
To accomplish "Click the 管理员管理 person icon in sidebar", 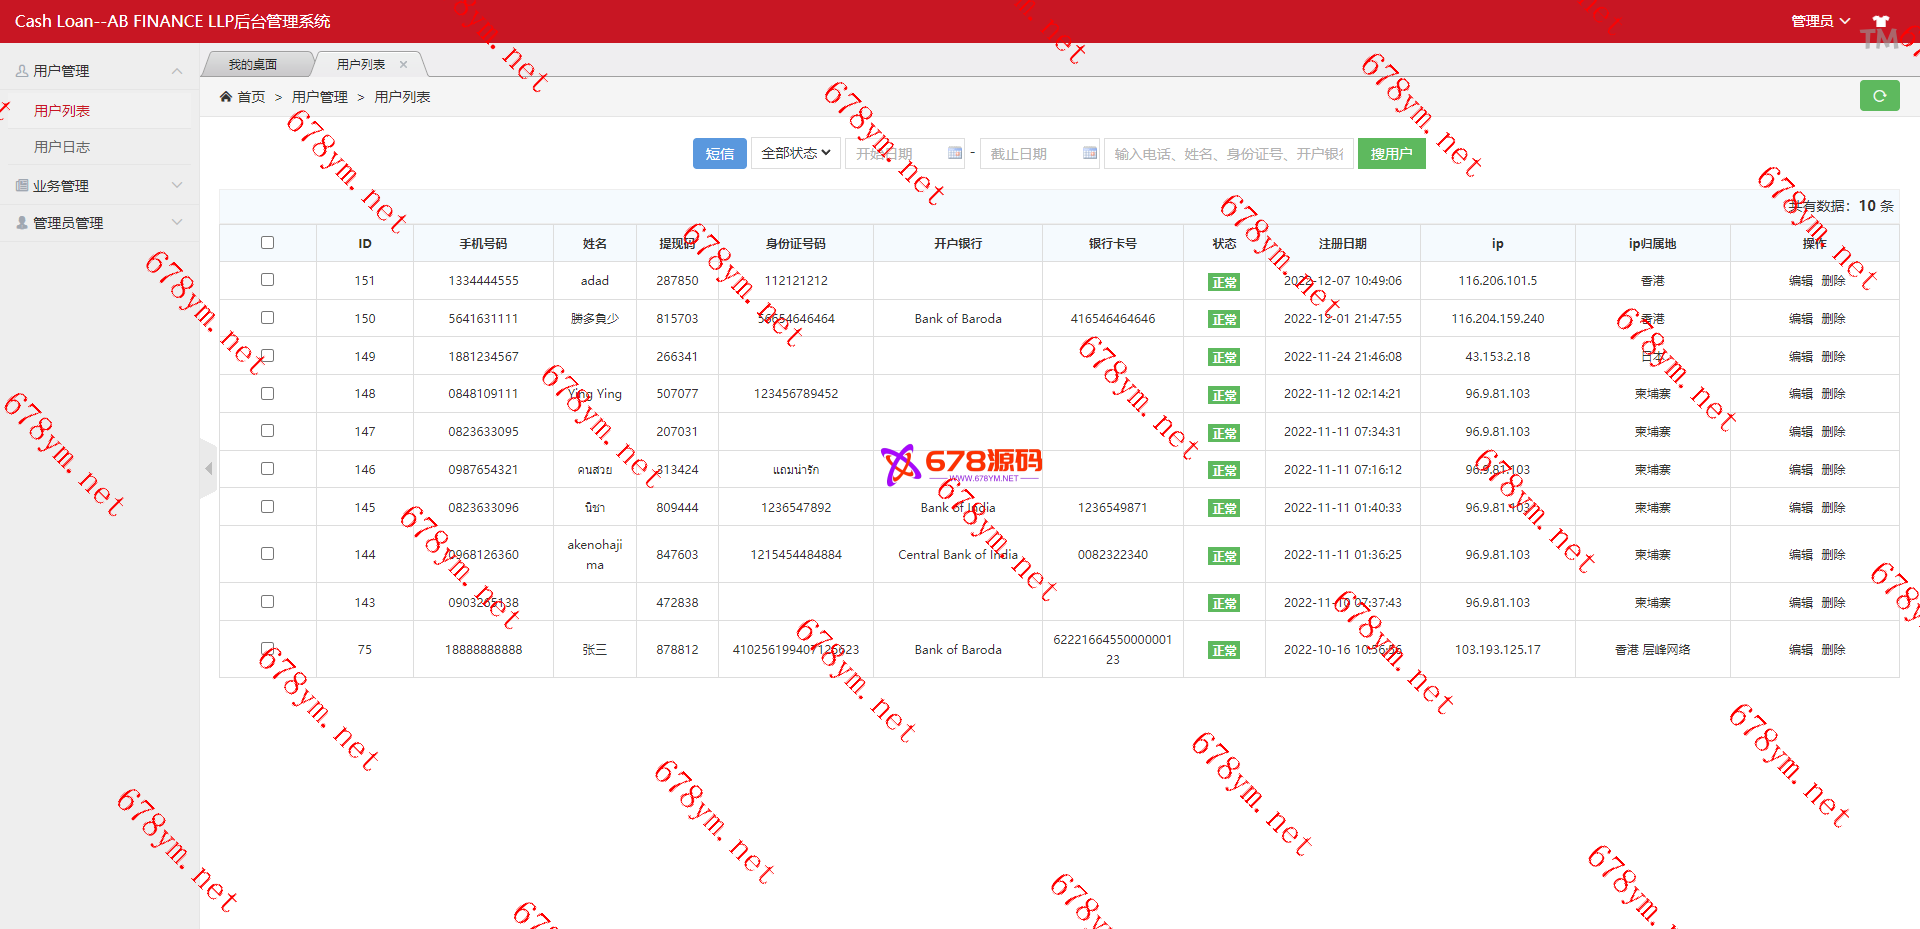I will [22, 223].
